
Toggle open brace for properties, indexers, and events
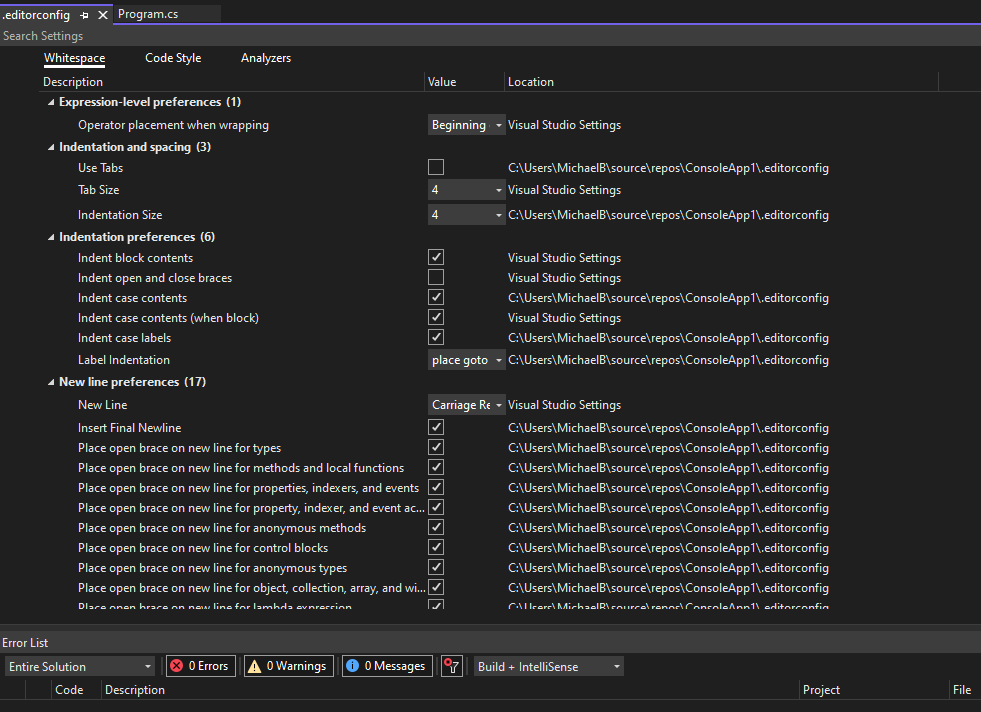(436, 487)
